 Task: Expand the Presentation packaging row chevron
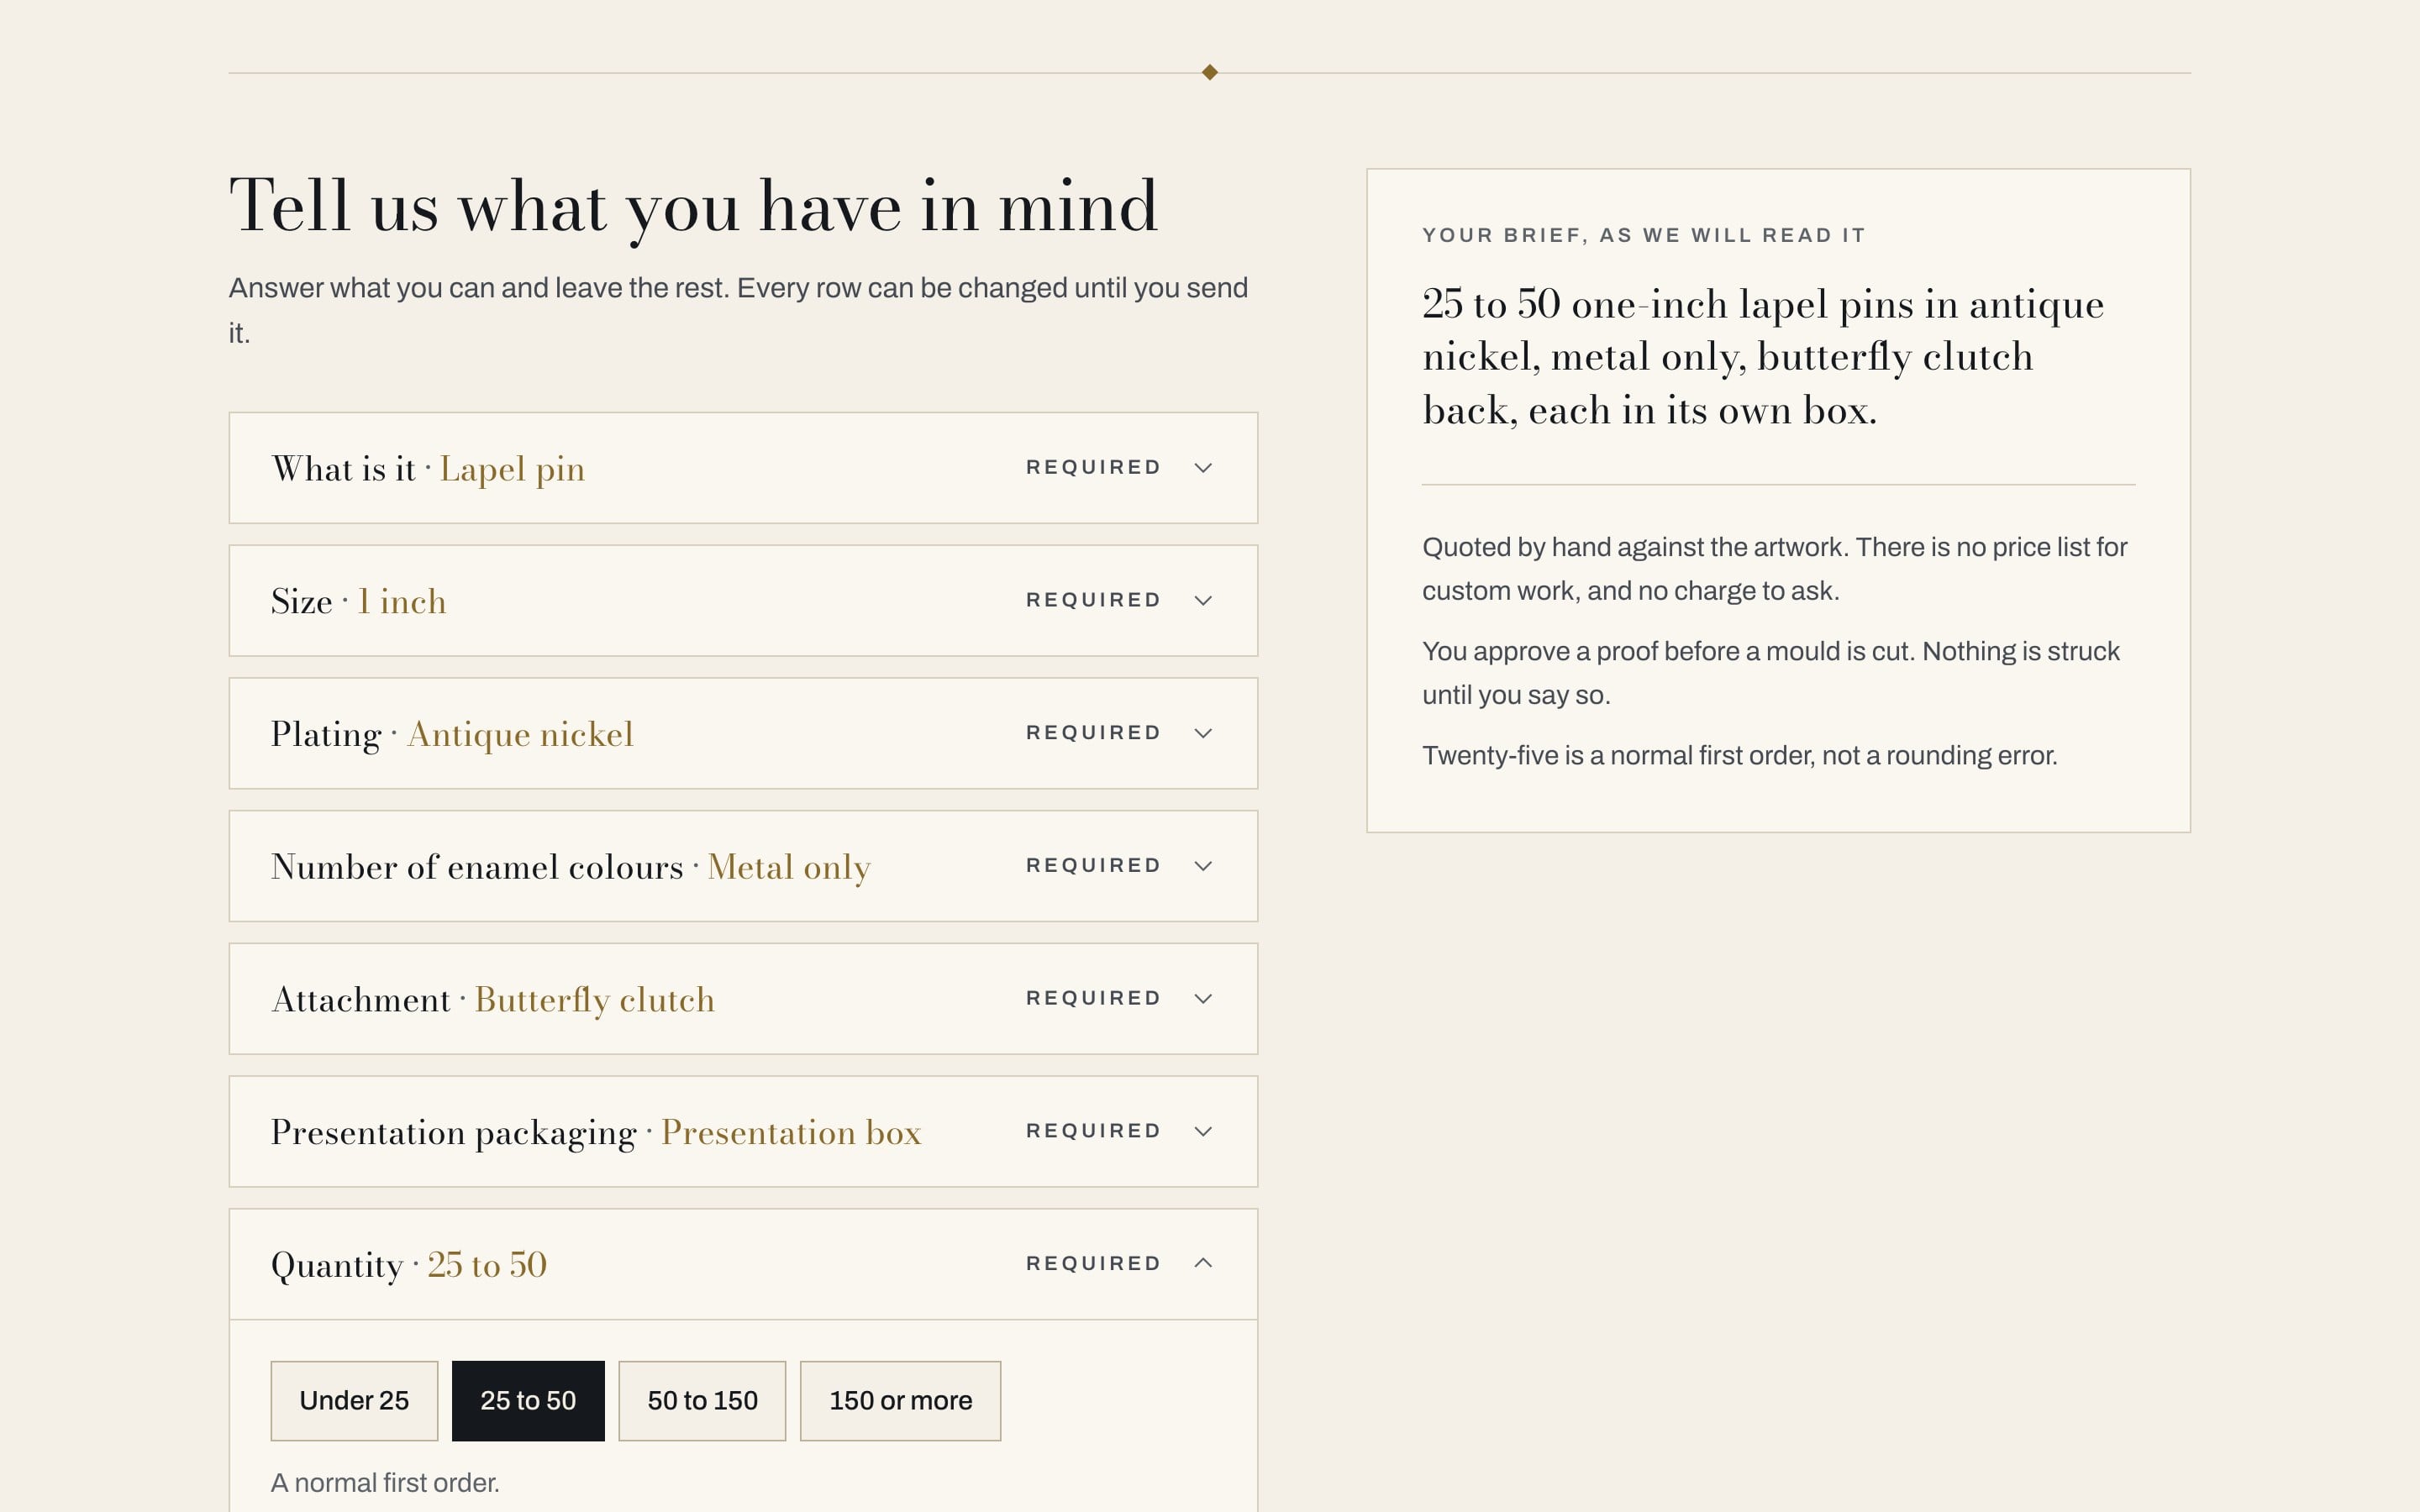(1203, 1131)
